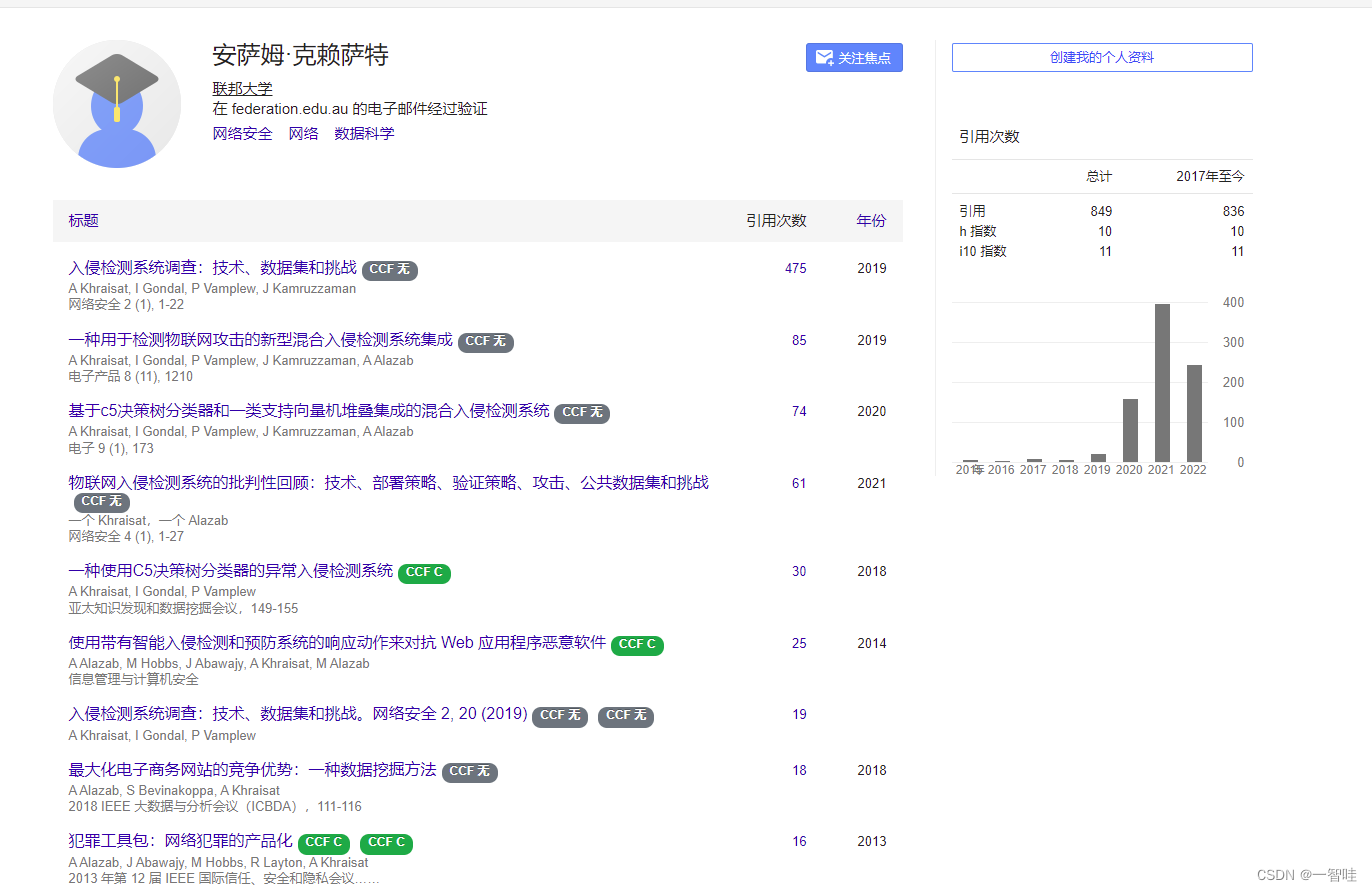Click the 475 citation count
Image resolution: width=1372 pixels, height=891 pixels.
click(796, 269)
